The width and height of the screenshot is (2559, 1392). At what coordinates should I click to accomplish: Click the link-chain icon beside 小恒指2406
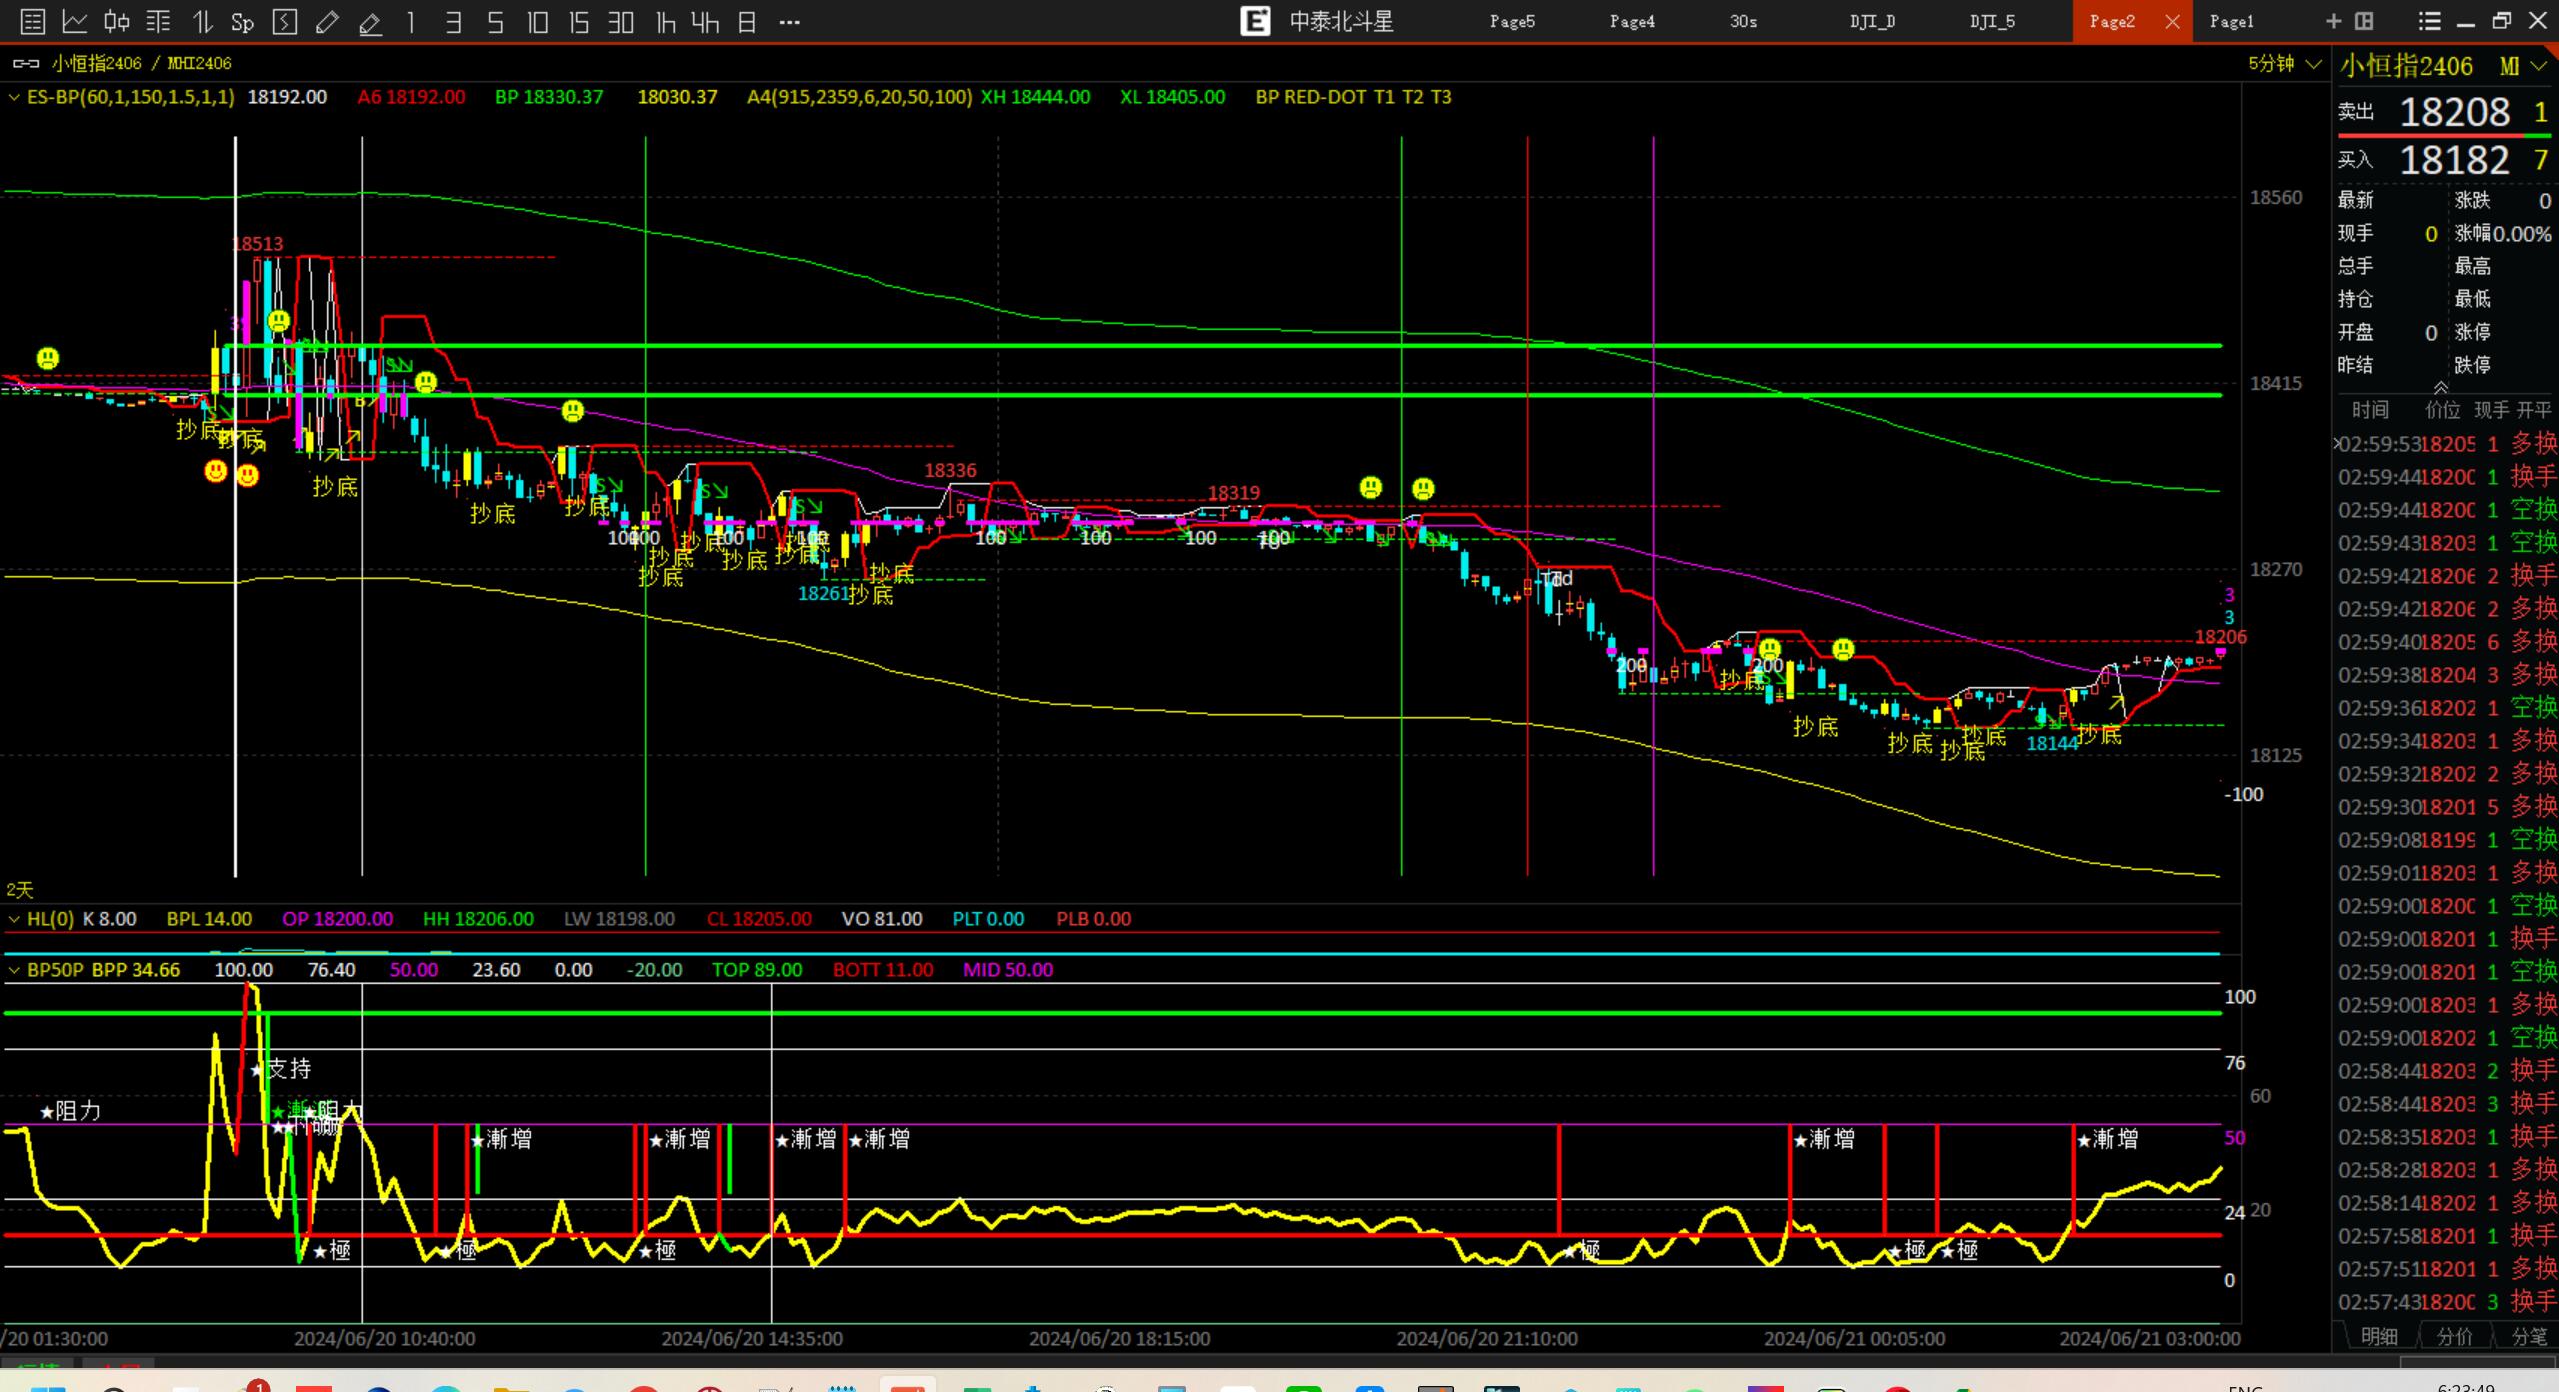[25, 63]
